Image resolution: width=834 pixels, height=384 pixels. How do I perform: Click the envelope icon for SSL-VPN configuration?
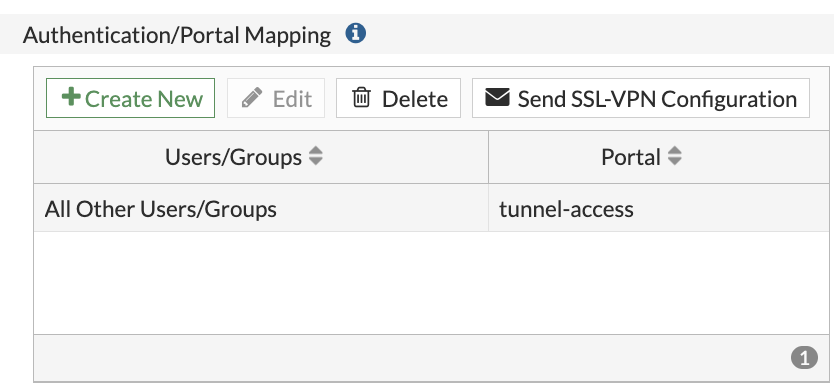[x=497, y=97]
